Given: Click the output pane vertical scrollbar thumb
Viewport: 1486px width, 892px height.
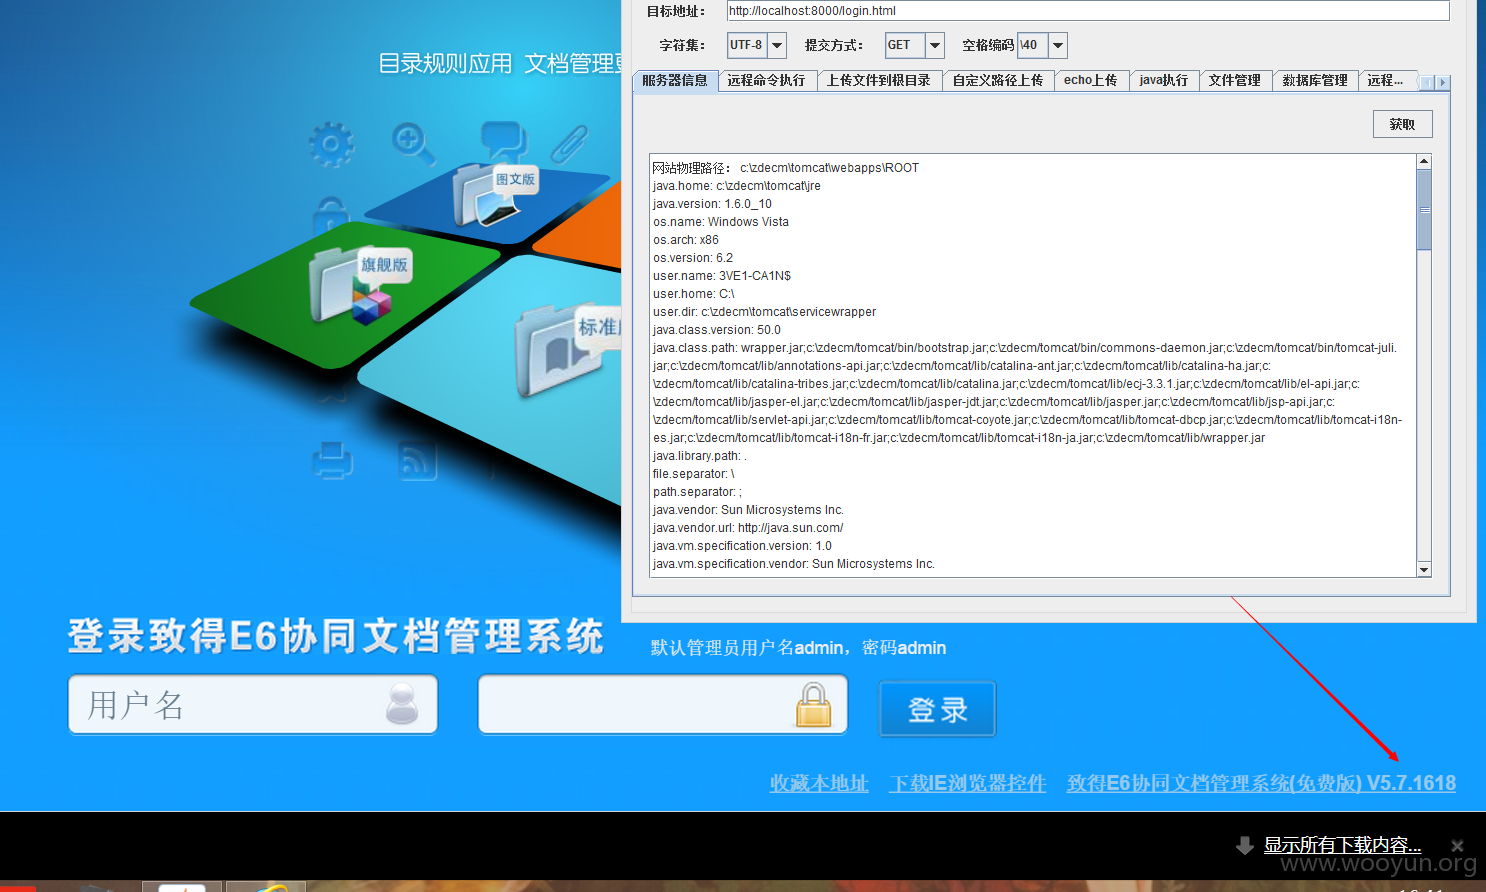Looking at the screenshot, I should 1424,209.
